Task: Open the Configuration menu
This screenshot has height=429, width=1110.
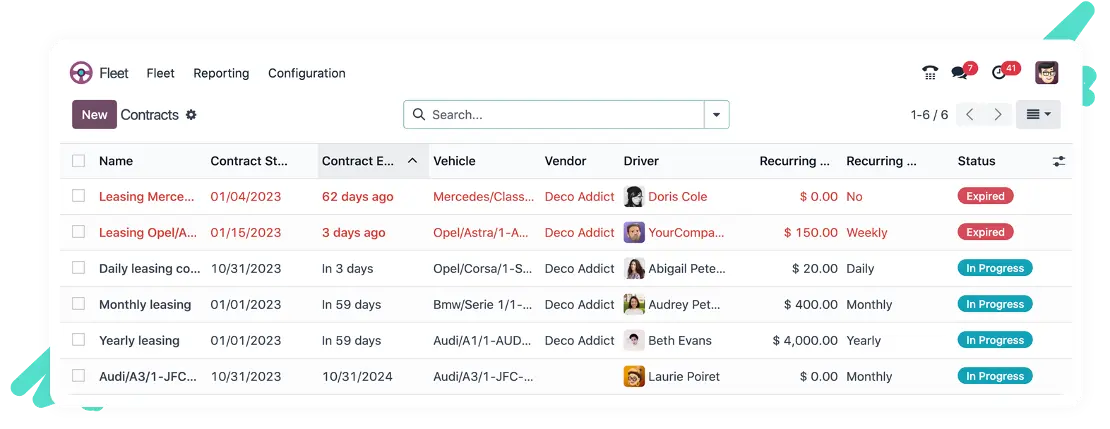Action: pos(307,73)
